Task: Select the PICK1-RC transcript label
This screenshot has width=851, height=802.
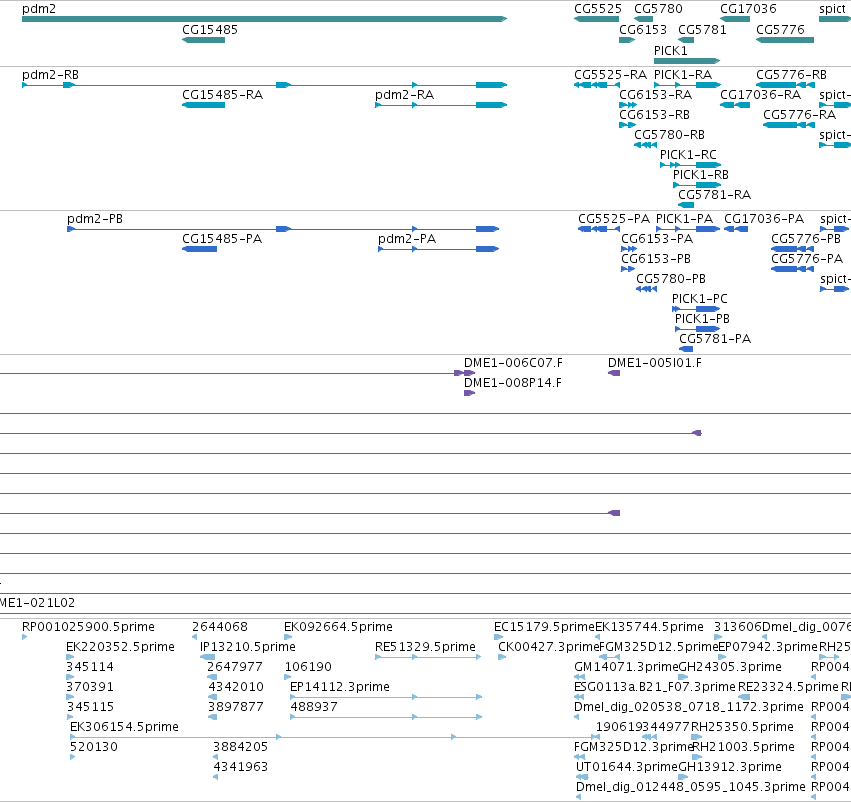Action: click(x=688, y=155)
